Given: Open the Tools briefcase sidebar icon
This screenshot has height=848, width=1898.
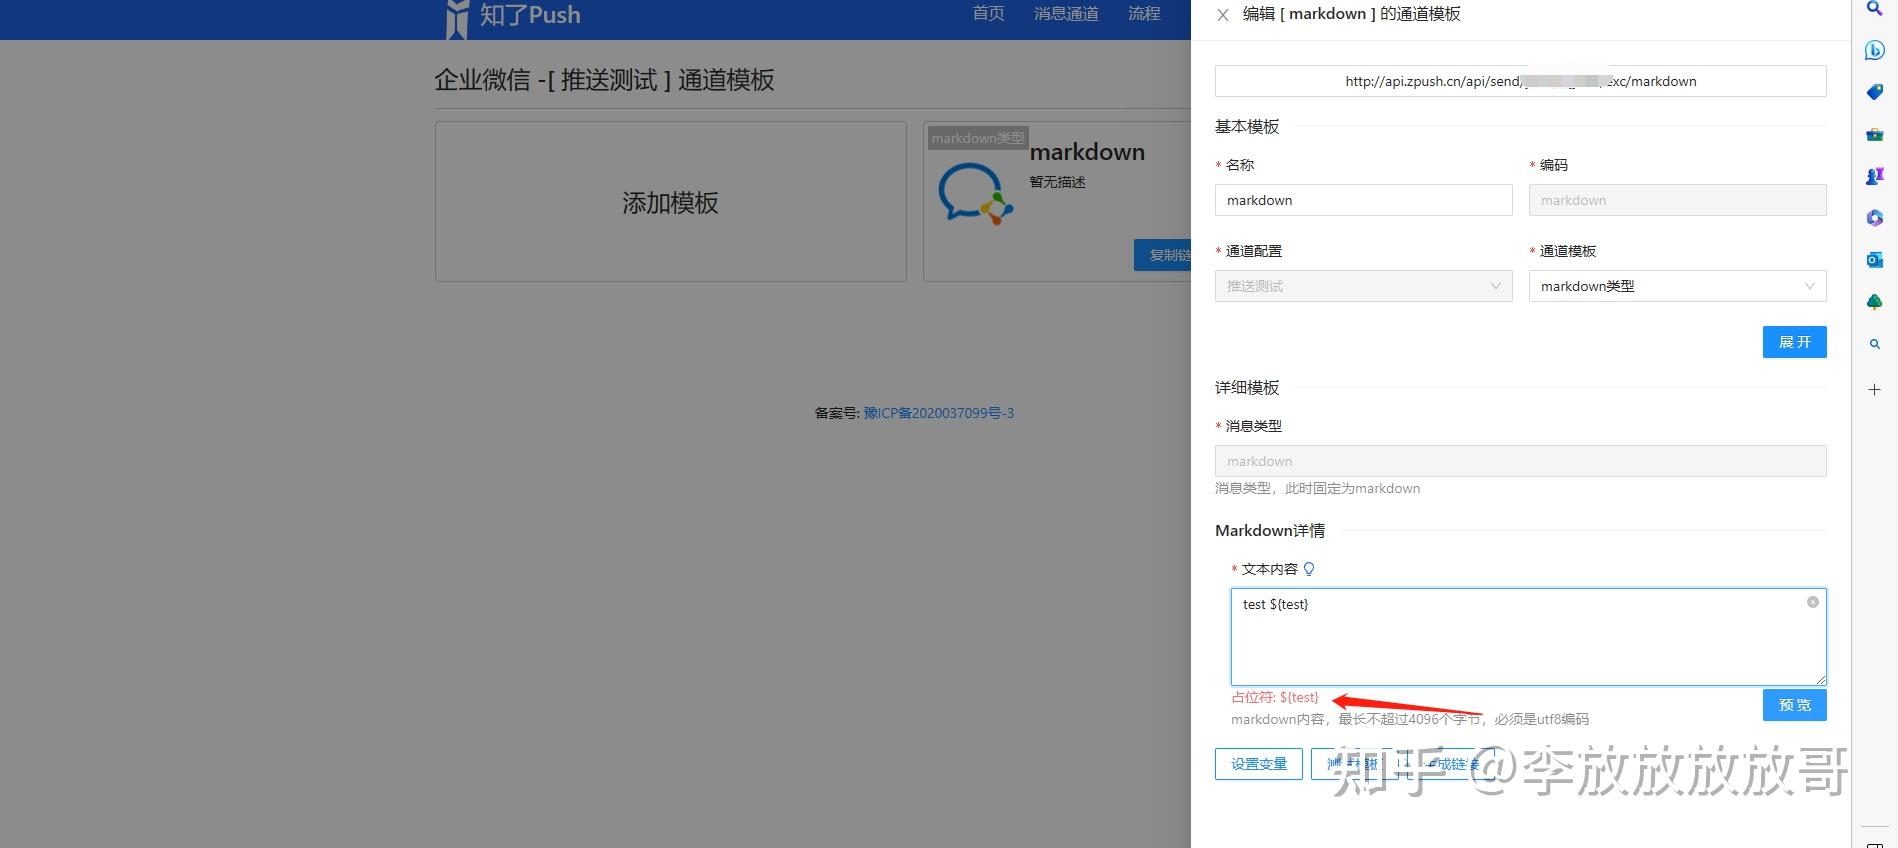Looking at the screenshot, I should coord(1875,134).
